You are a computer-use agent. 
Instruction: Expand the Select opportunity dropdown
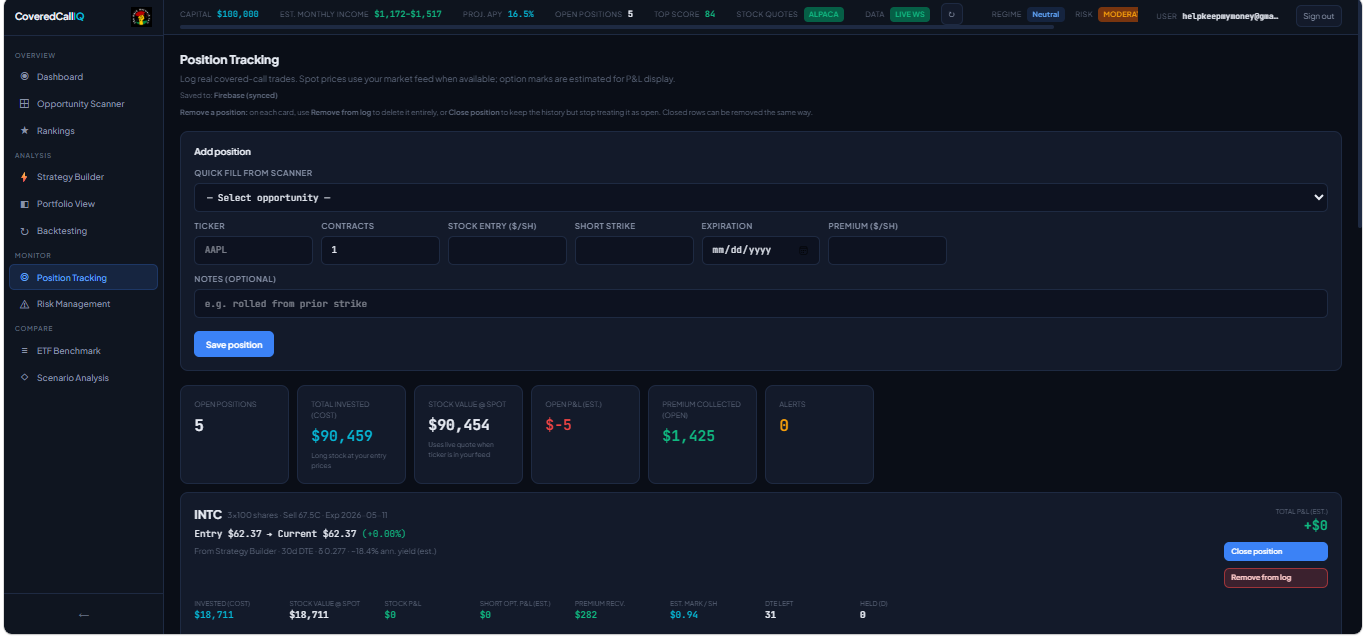coord(1317,198)
